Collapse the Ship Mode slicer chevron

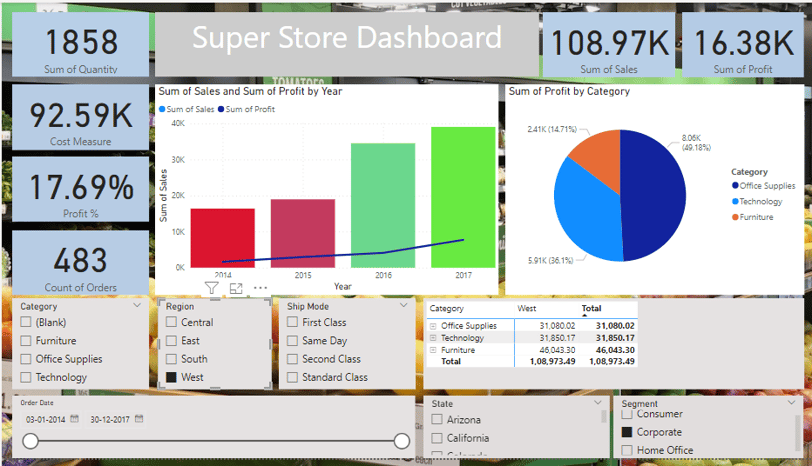(x=404, y=305)
